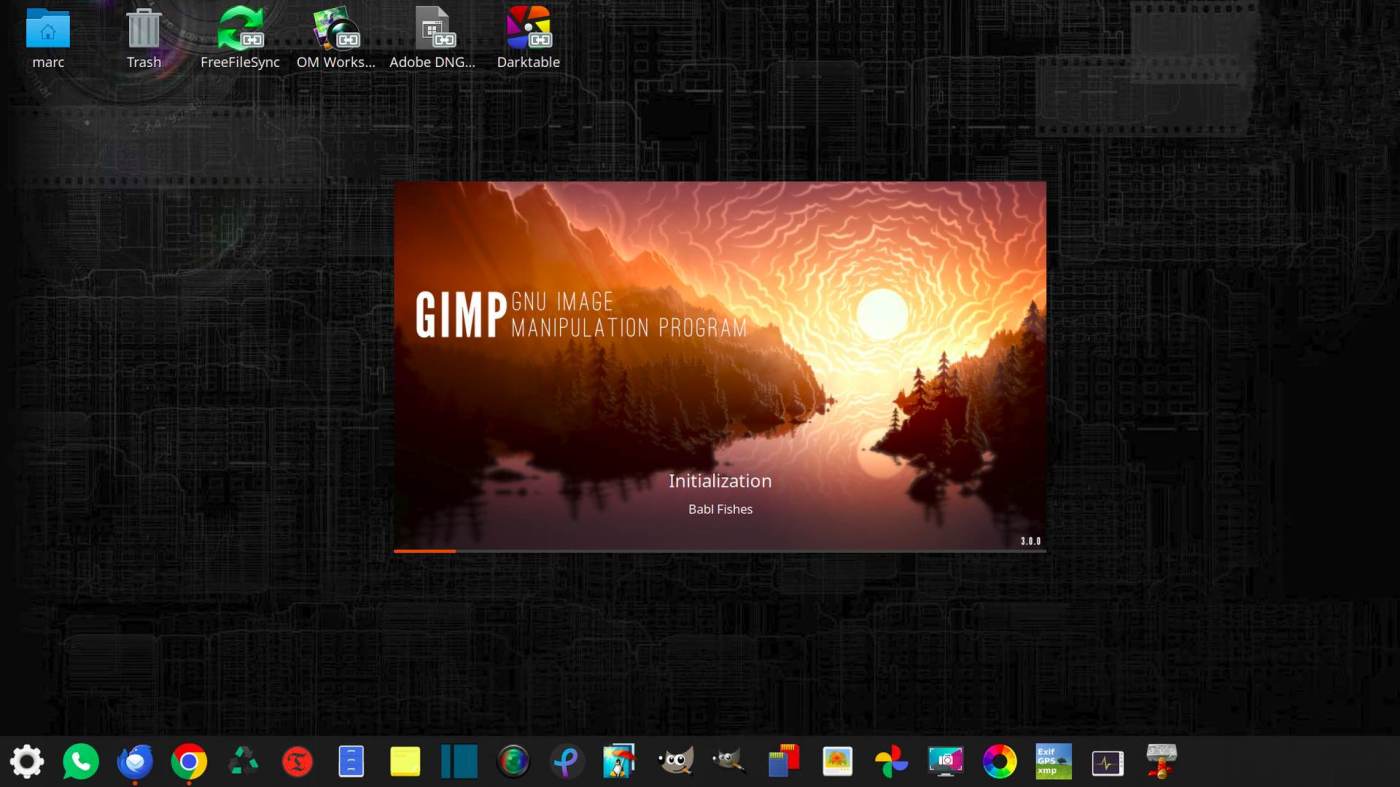Screen dimensions: 1400x787
Task: Open the camera lens app icon
Action: pos(513,762)
